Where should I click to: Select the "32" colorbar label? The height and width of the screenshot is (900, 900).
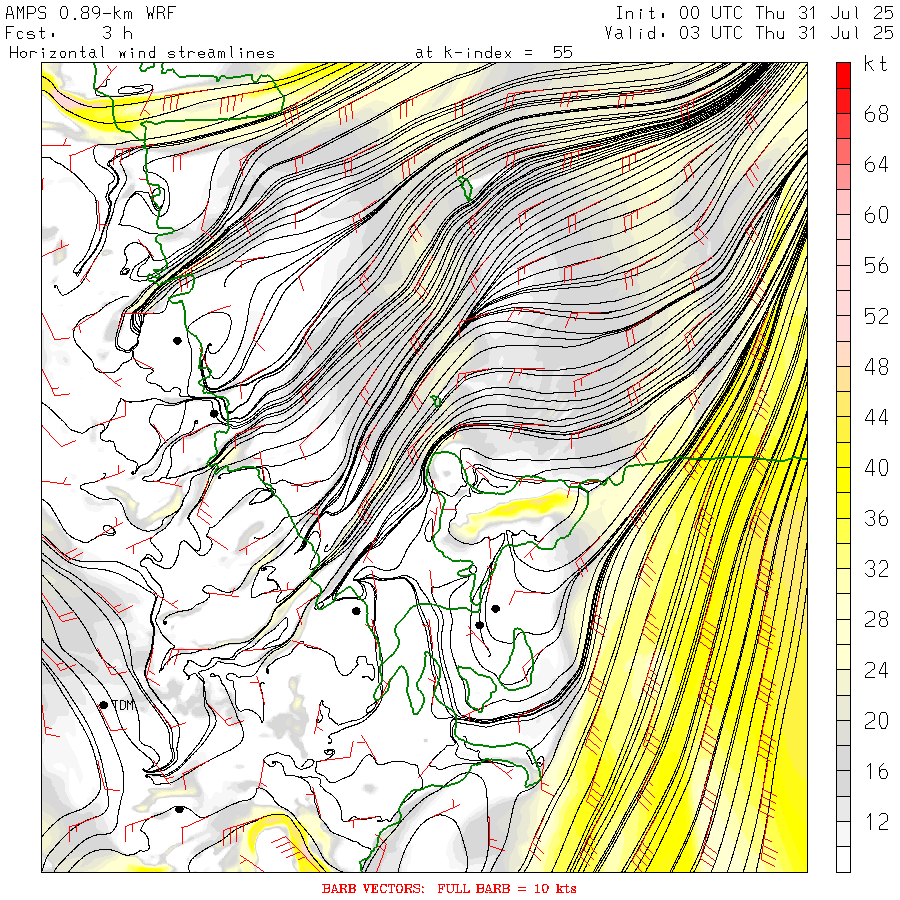(876, 569)
